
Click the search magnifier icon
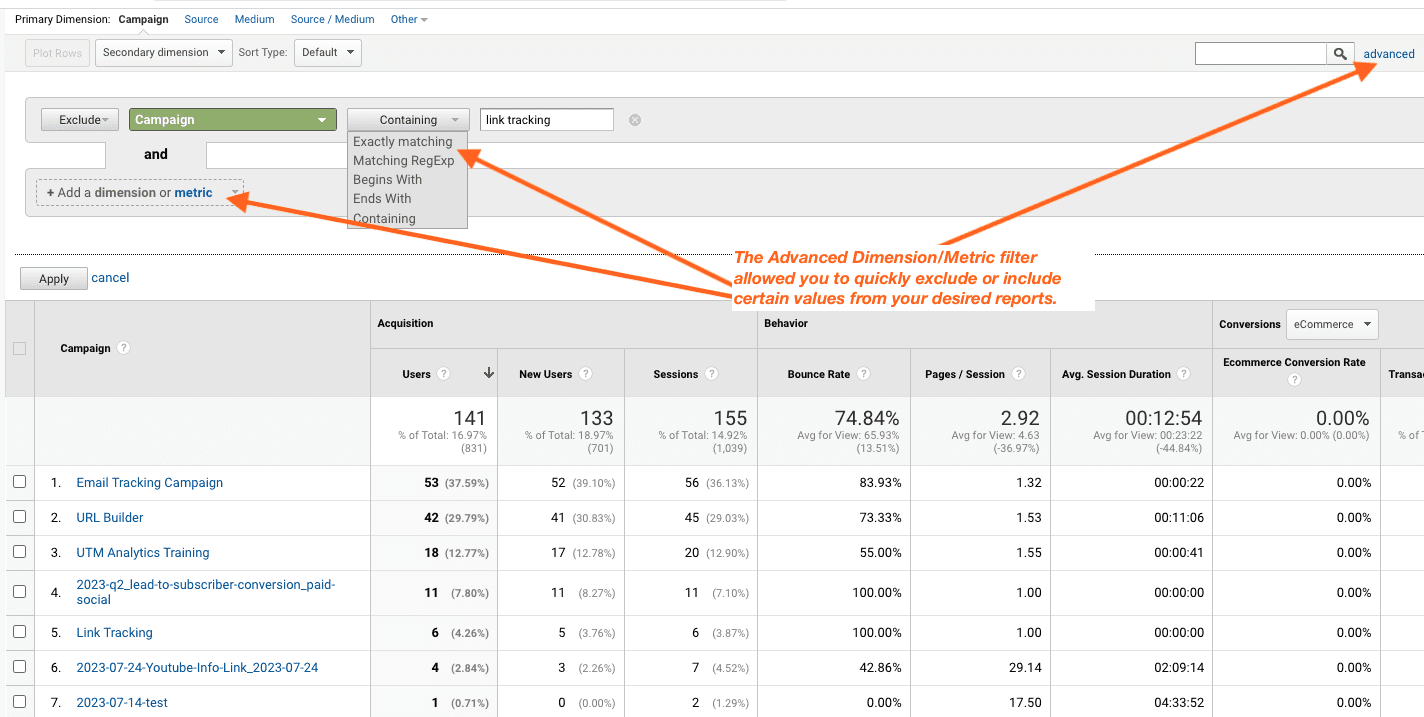point(1340,53)
